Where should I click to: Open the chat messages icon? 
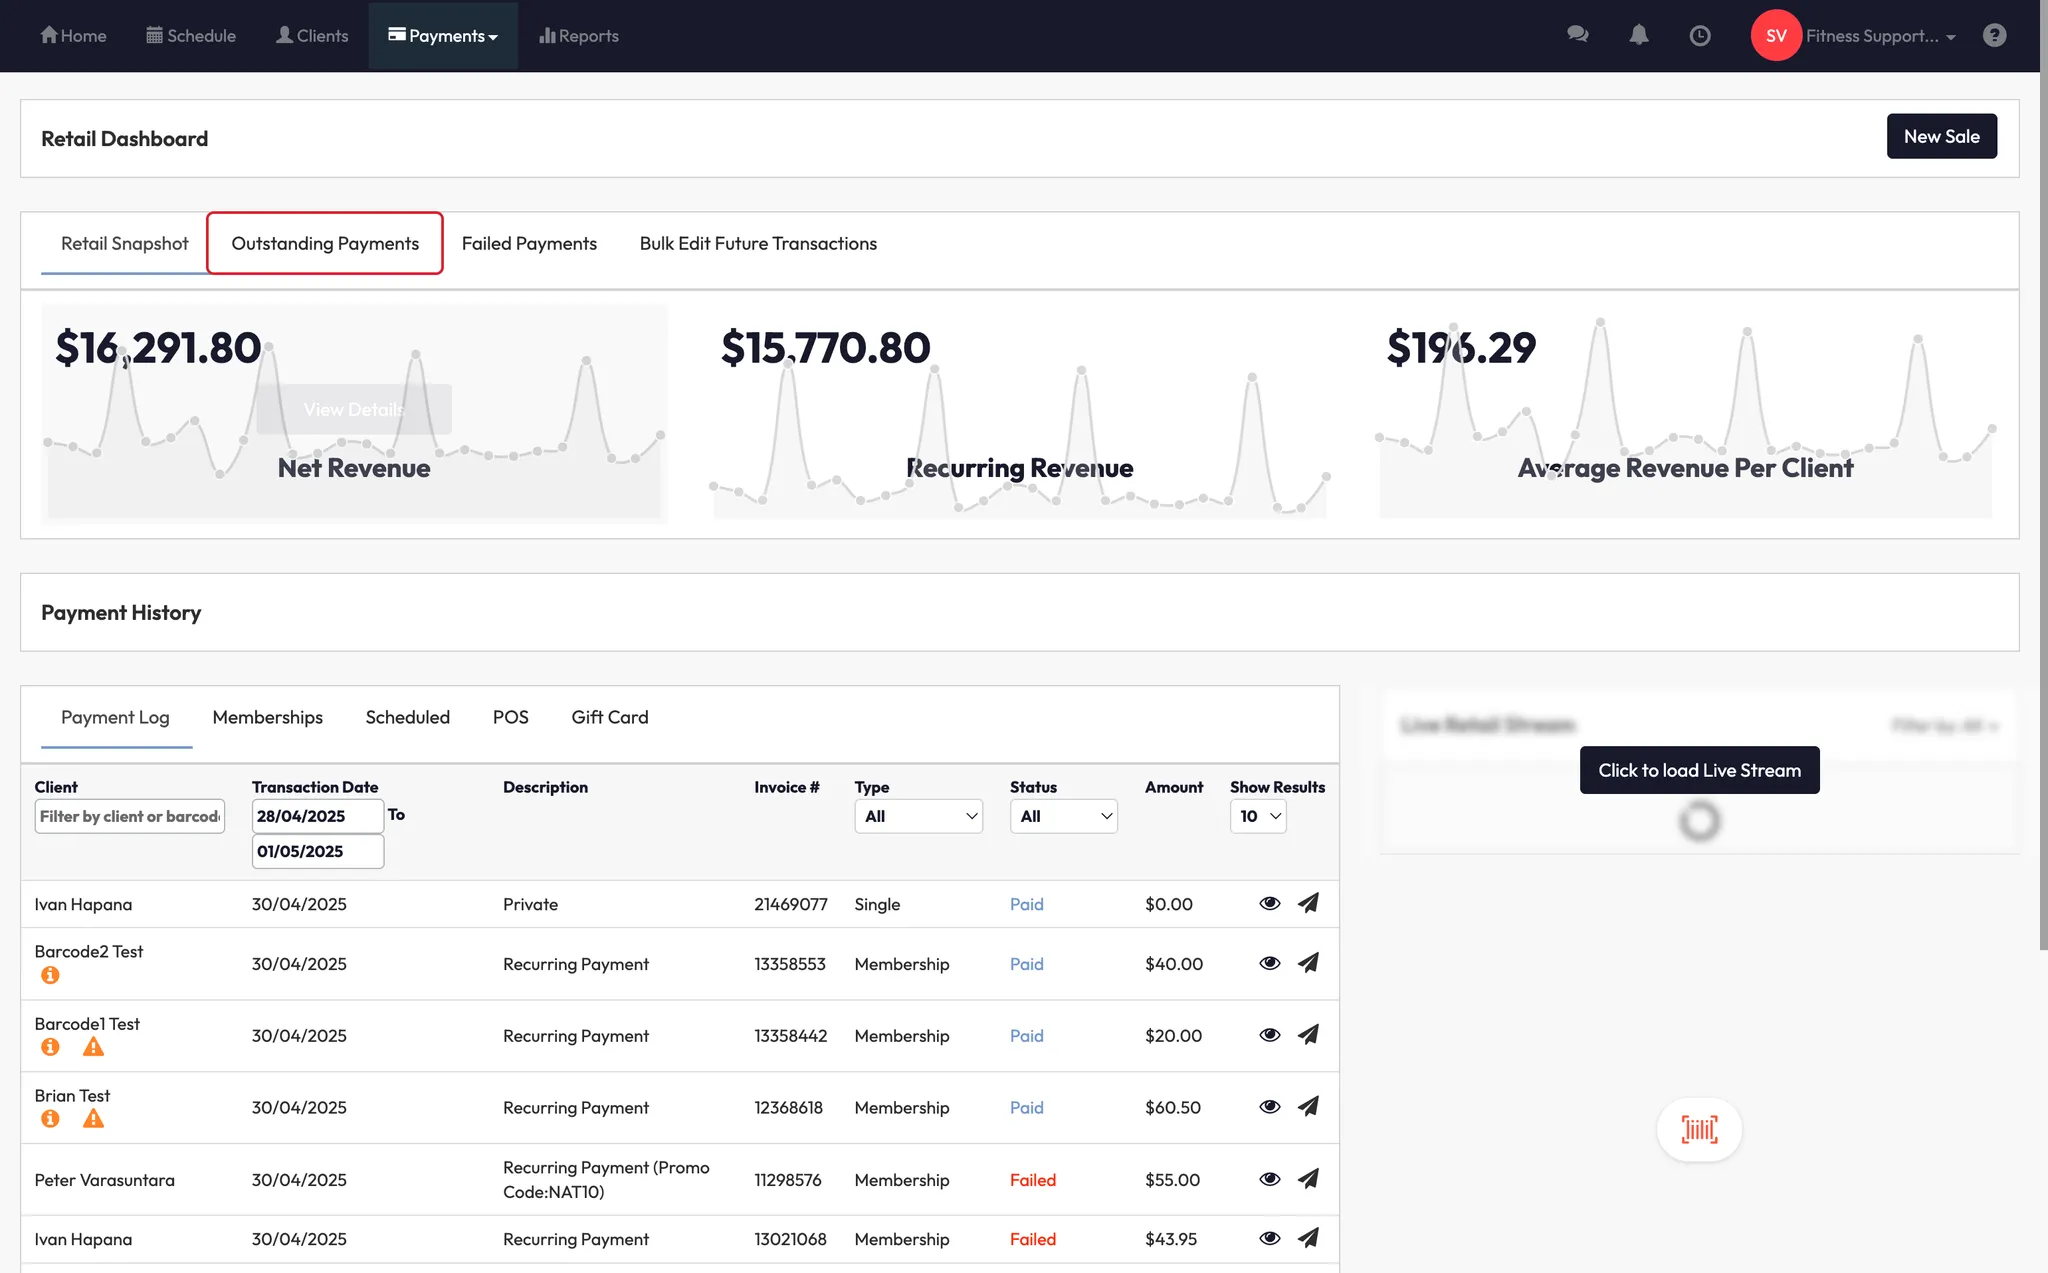1577,35
